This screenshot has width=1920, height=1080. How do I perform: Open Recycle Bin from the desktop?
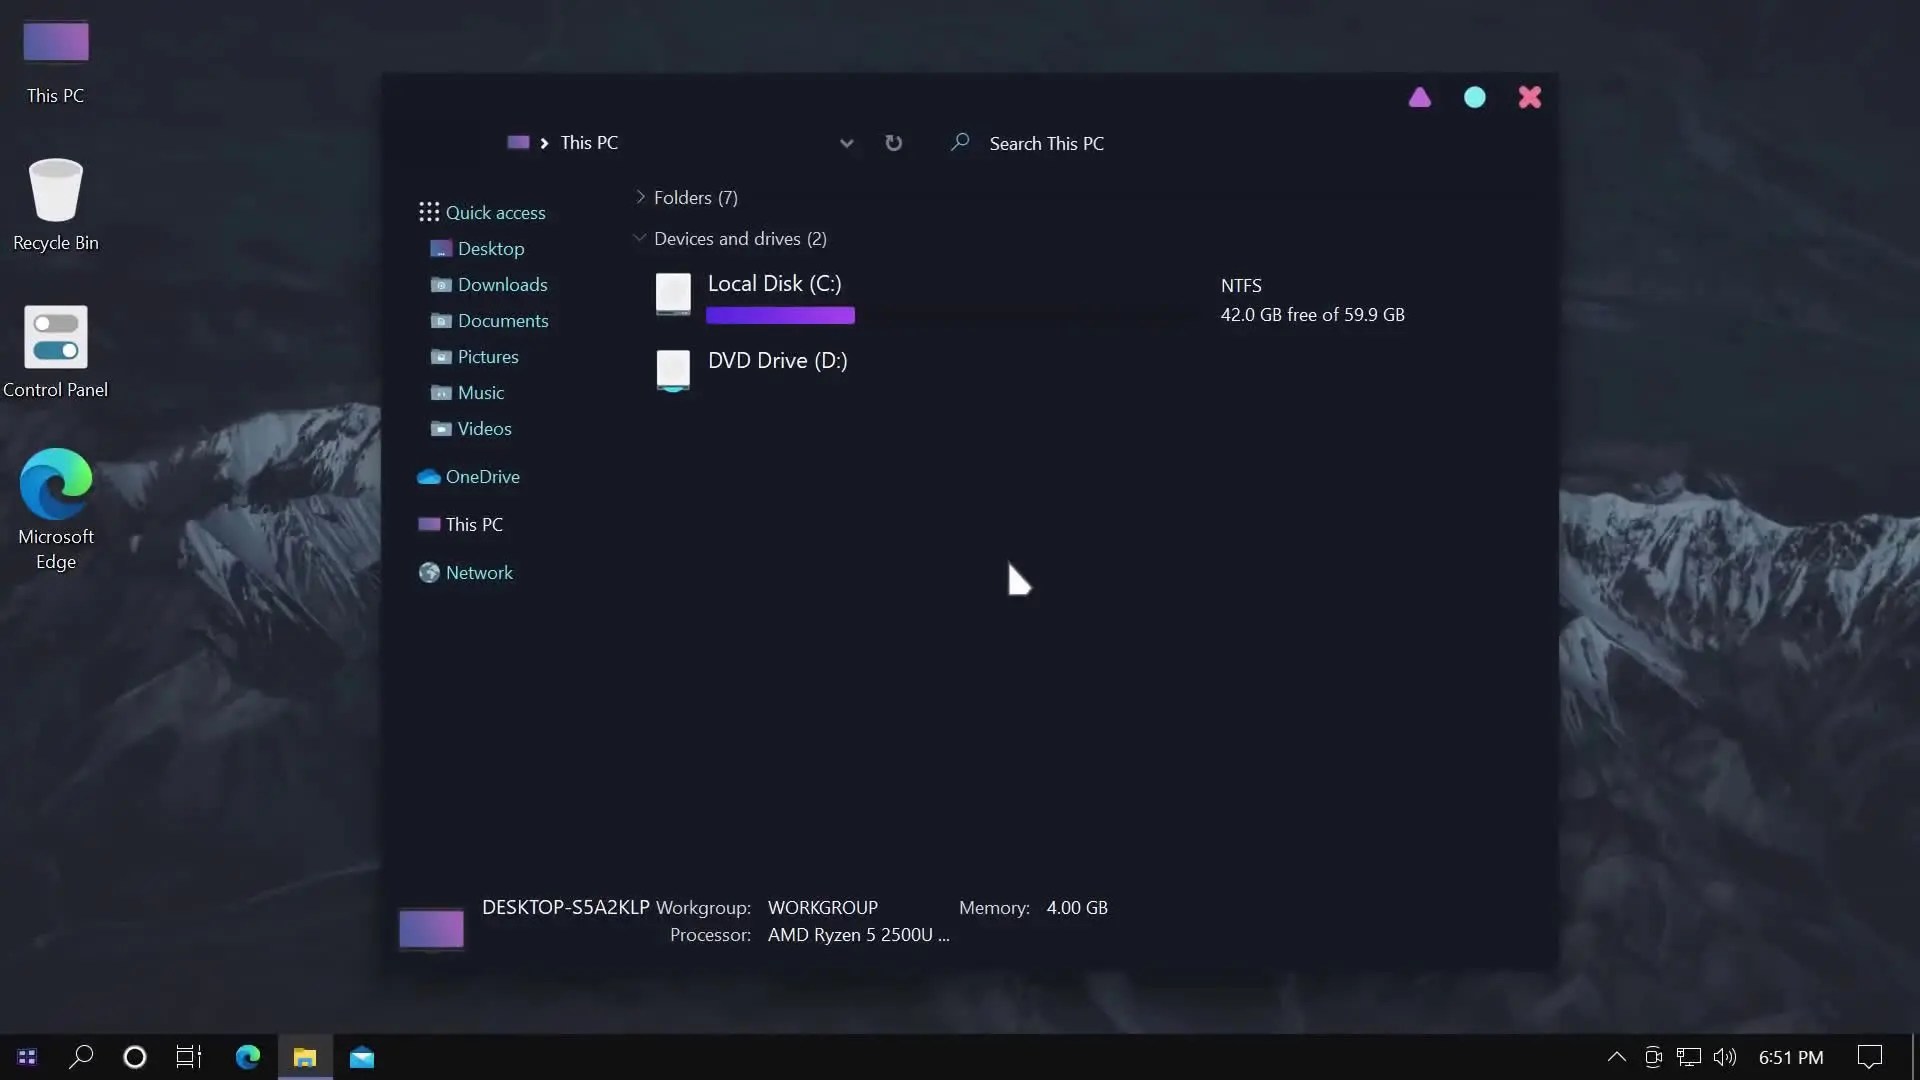(55, 200)
